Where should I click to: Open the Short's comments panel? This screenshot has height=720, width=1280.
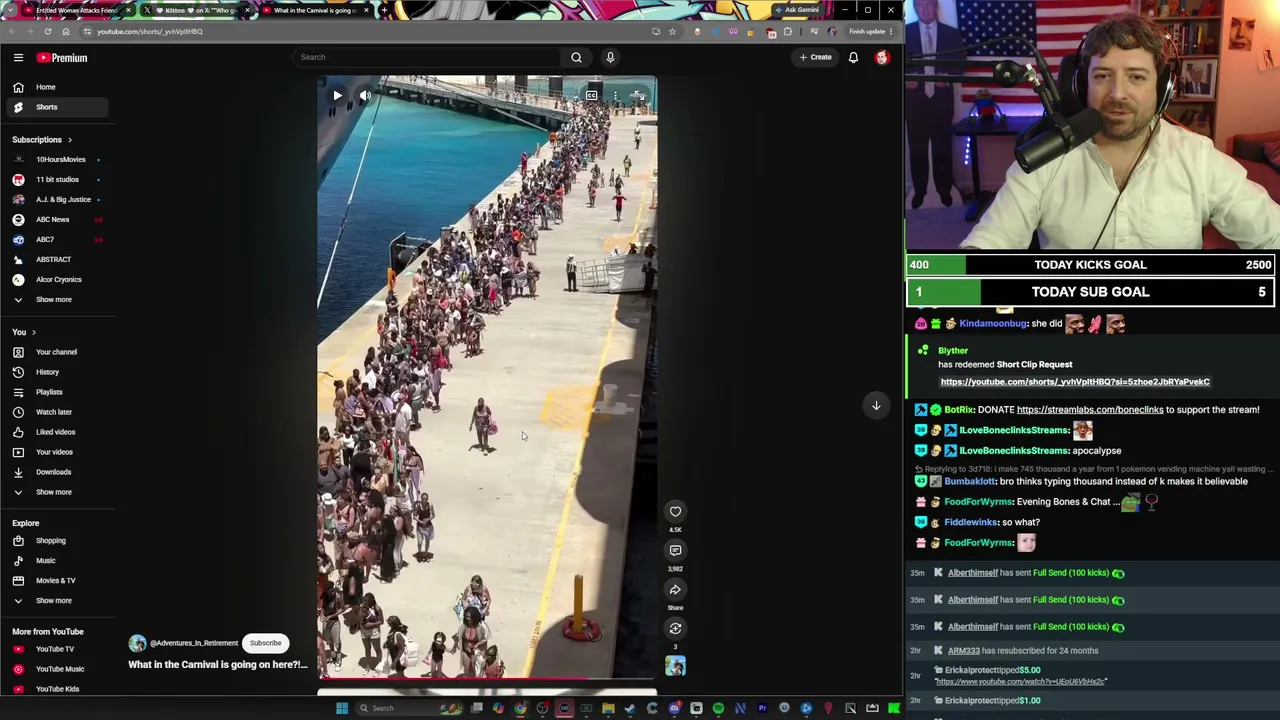point(675,550)
